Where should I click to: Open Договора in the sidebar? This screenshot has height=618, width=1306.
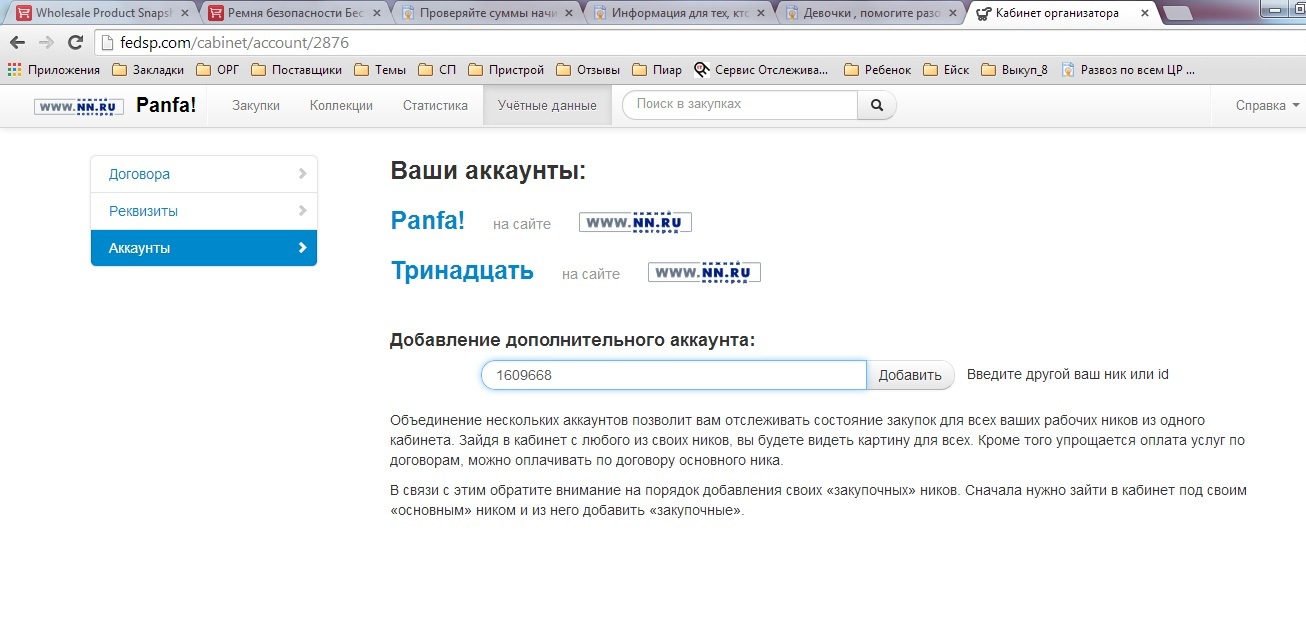(x=204, y=174)
